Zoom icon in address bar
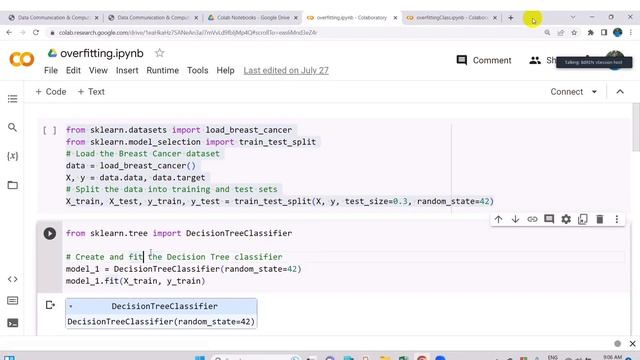Image resolution: width=640 pixels, height=360 pixels. [x=547, y=32]
